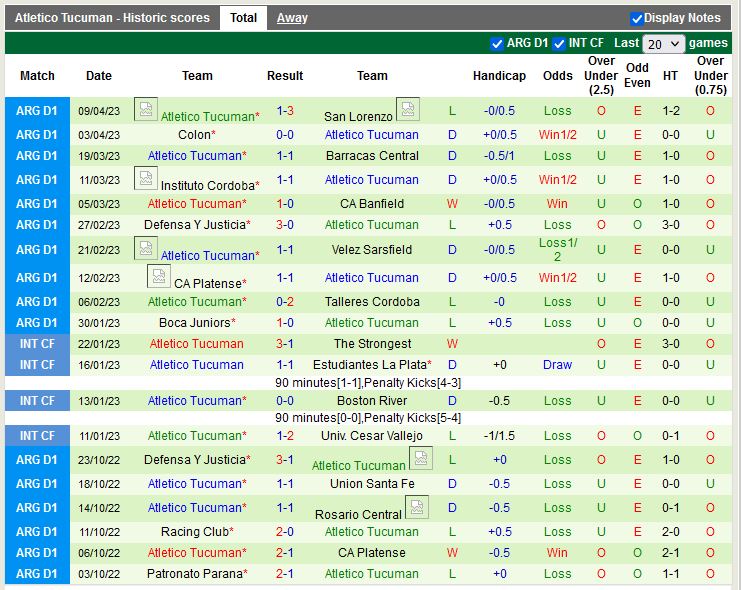
Task: Select the Odd Even column header
Action: tap(638, 76)
